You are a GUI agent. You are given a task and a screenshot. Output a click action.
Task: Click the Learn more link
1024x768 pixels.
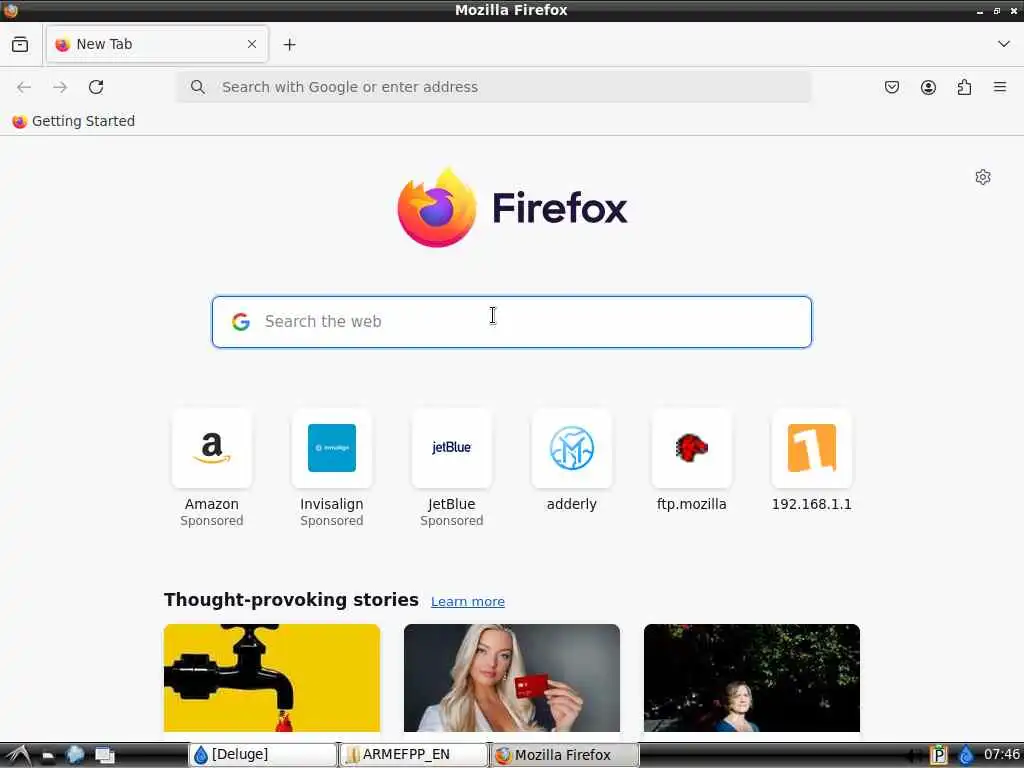tap(468, 601)
